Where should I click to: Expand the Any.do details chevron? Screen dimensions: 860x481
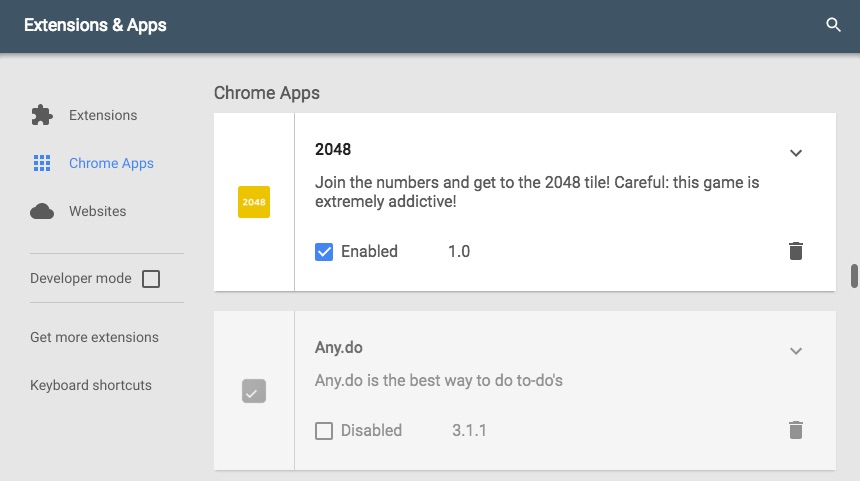pos(796,351)
